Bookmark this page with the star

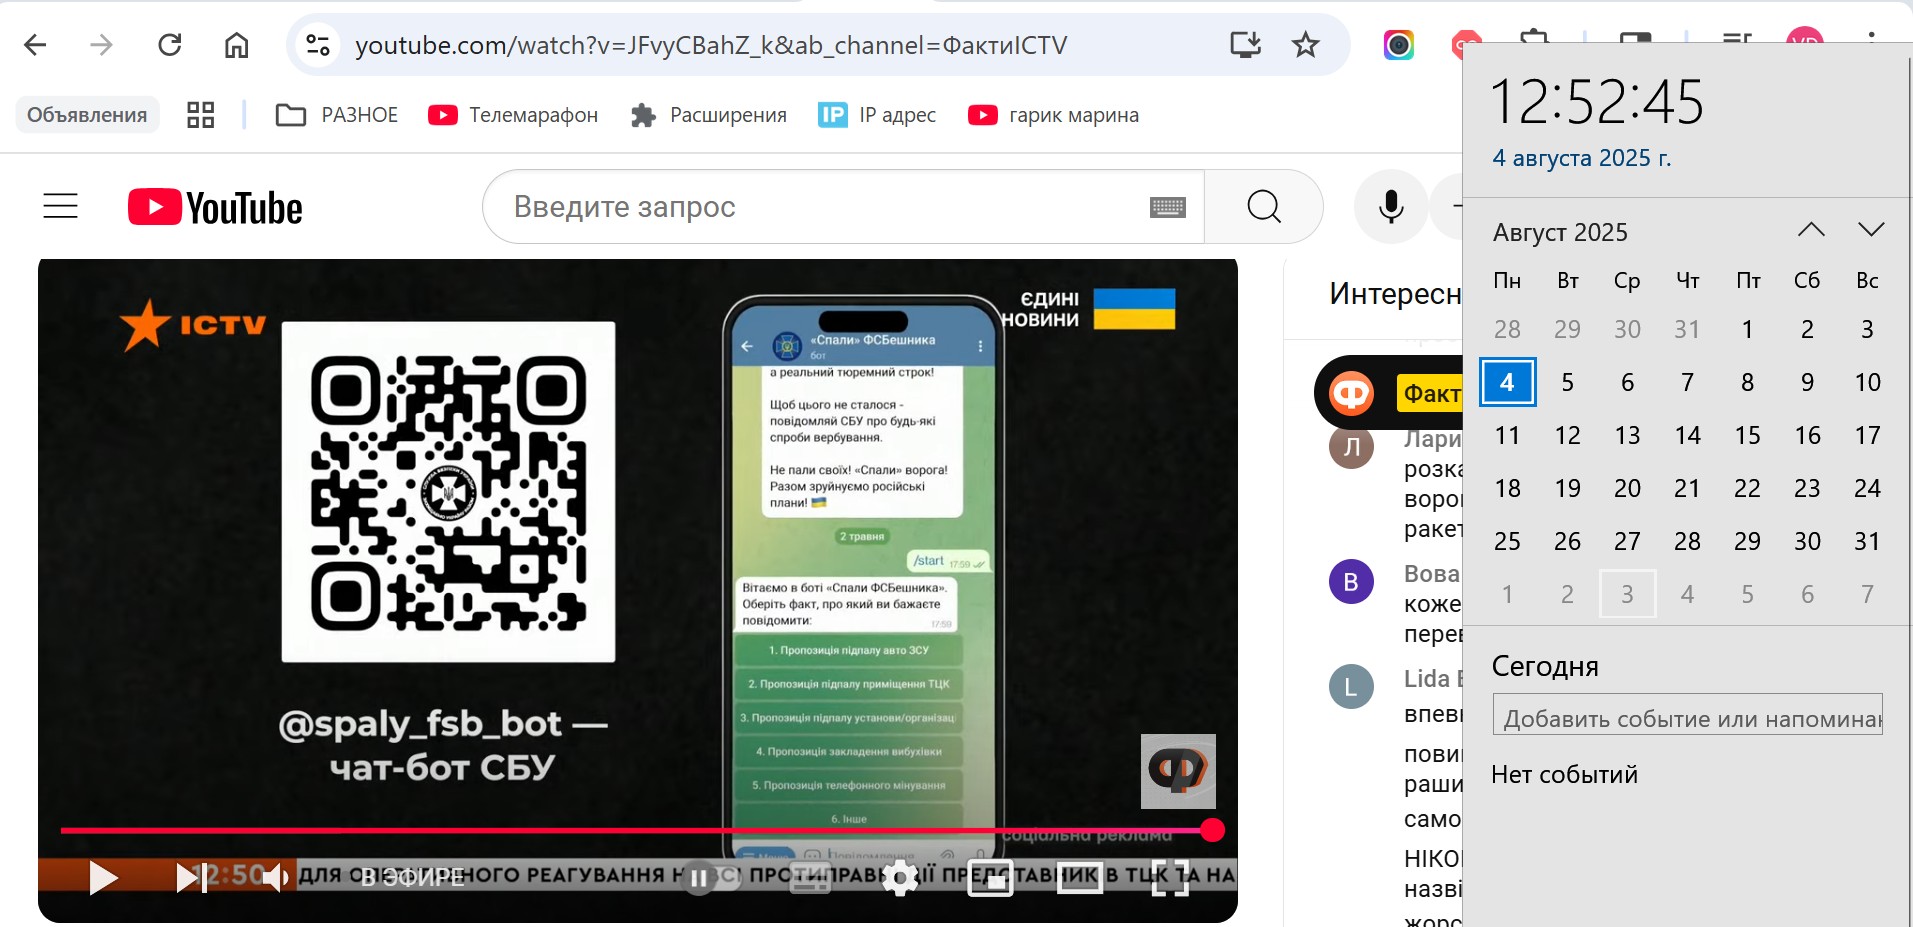click(x=1306, y=45)
